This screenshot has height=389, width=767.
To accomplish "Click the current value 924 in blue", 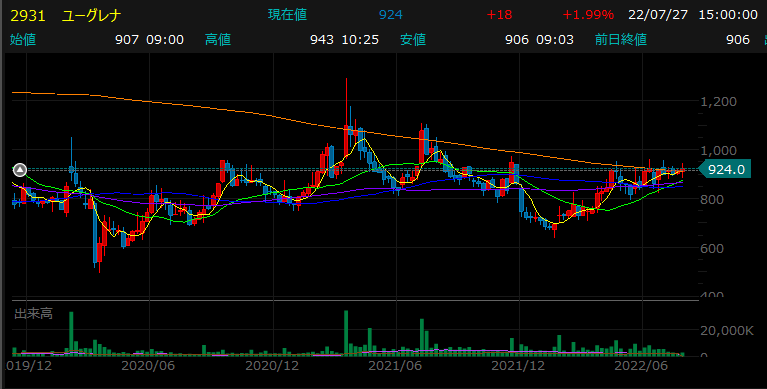I will (390, 15).
